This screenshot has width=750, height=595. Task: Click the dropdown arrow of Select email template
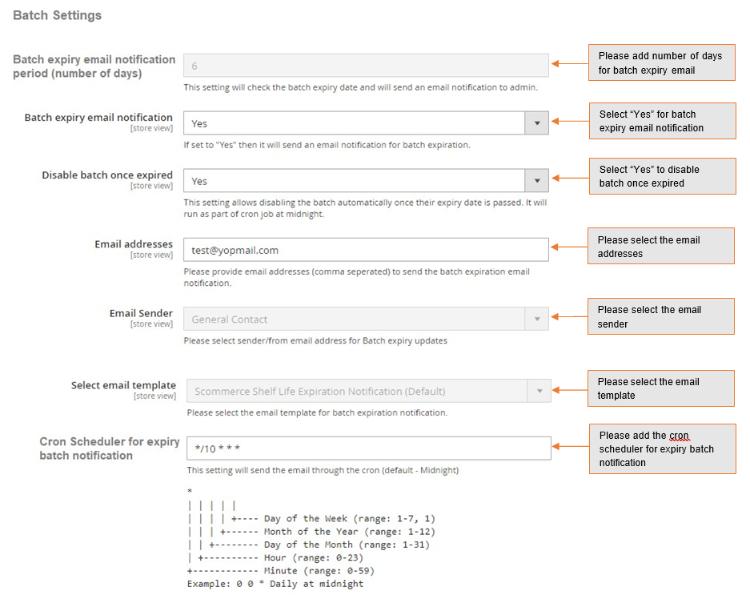click(x=540, y=391)
